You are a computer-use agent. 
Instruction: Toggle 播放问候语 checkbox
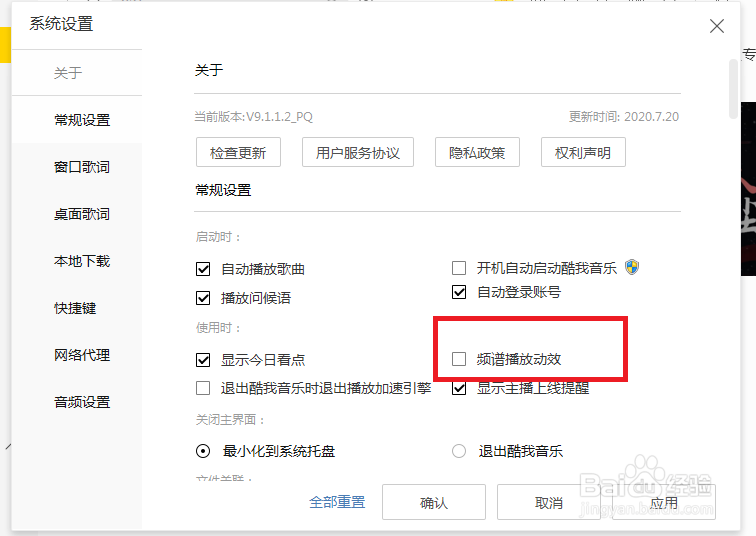pyautogui.click(x=203, y=298)
